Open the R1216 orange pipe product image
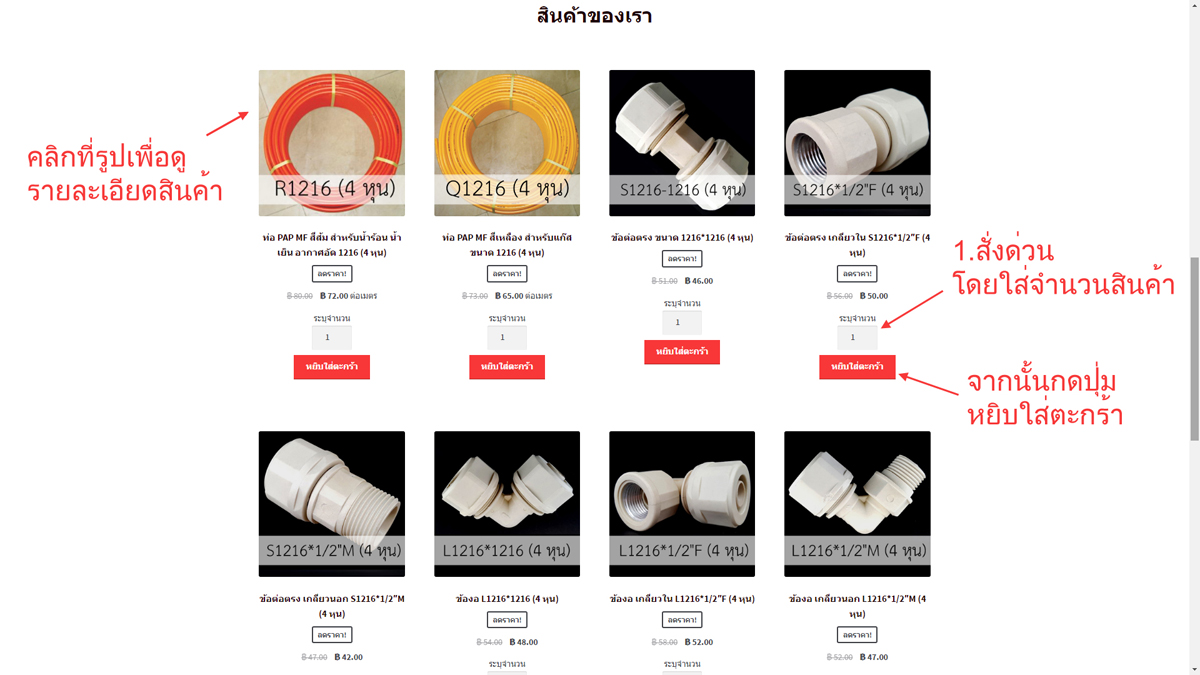The image size is (1200, 675). 332,143
